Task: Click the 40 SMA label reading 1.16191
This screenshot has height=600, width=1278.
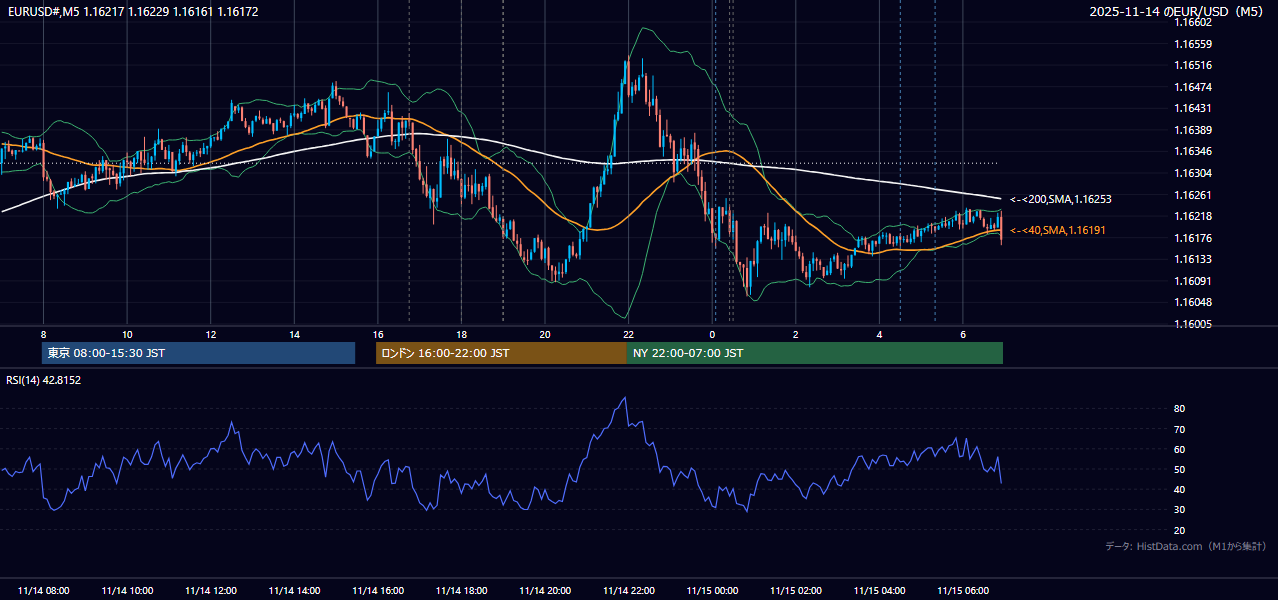Action: pos(1058,231)
